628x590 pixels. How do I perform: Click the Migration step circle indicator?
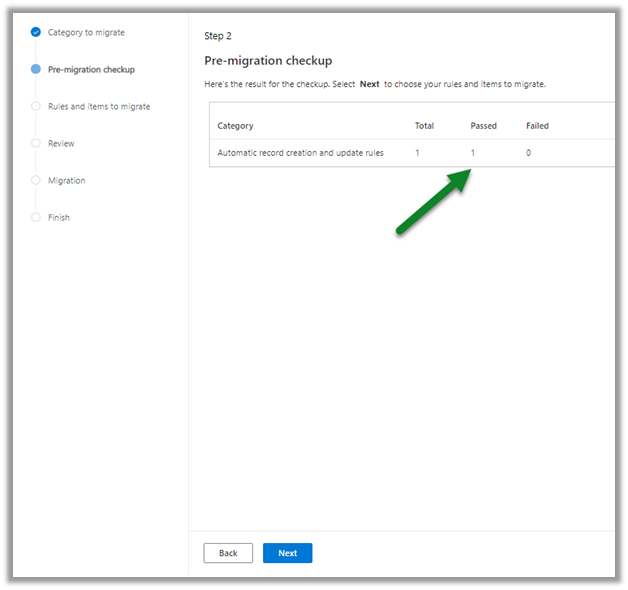pyautogui.click(x=36, y=180)
